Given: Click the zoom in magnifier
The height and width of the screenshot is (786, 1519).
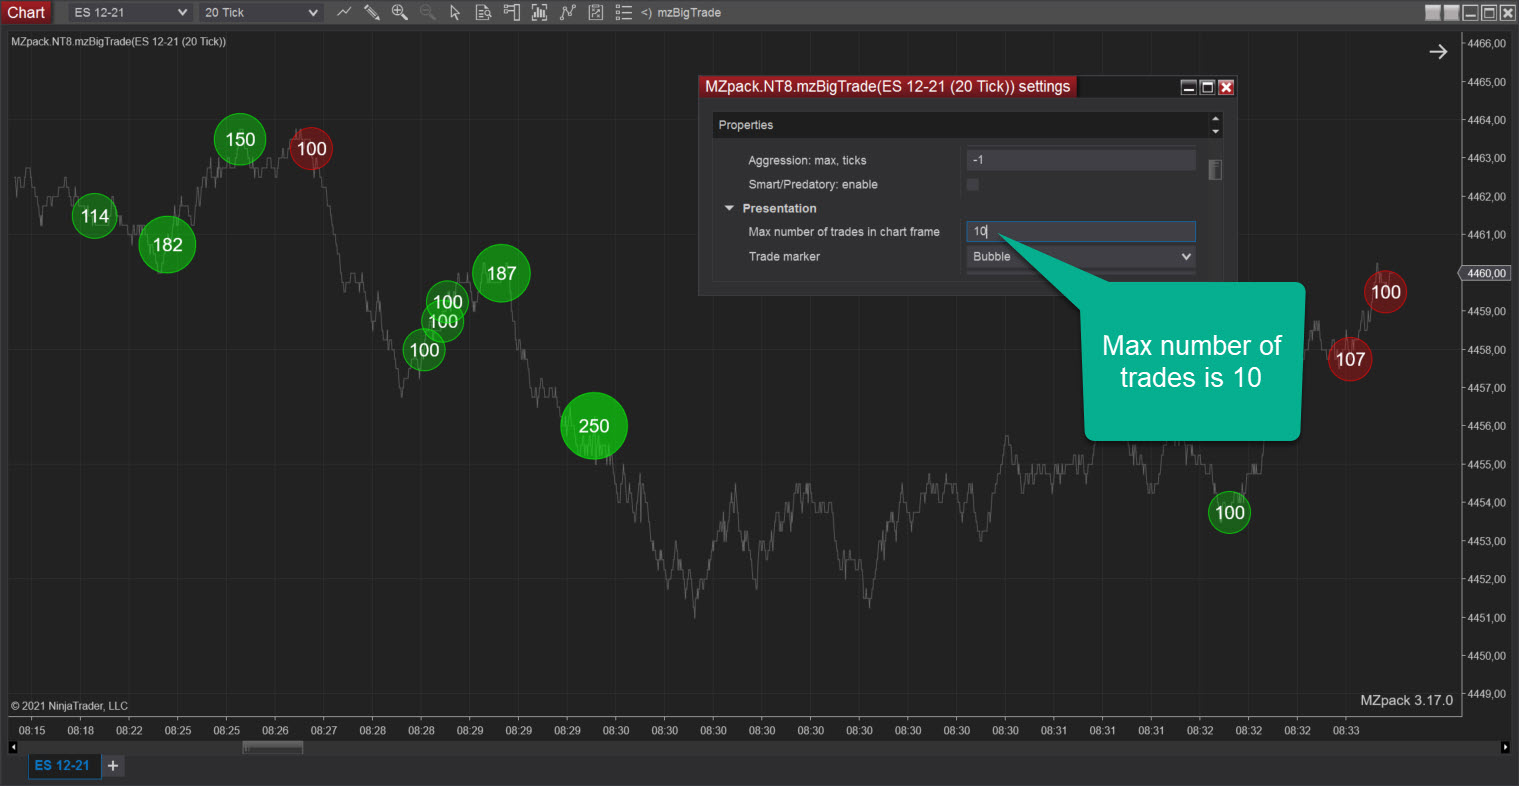Looking at the screenshot, I should click(x=399, y=12).
